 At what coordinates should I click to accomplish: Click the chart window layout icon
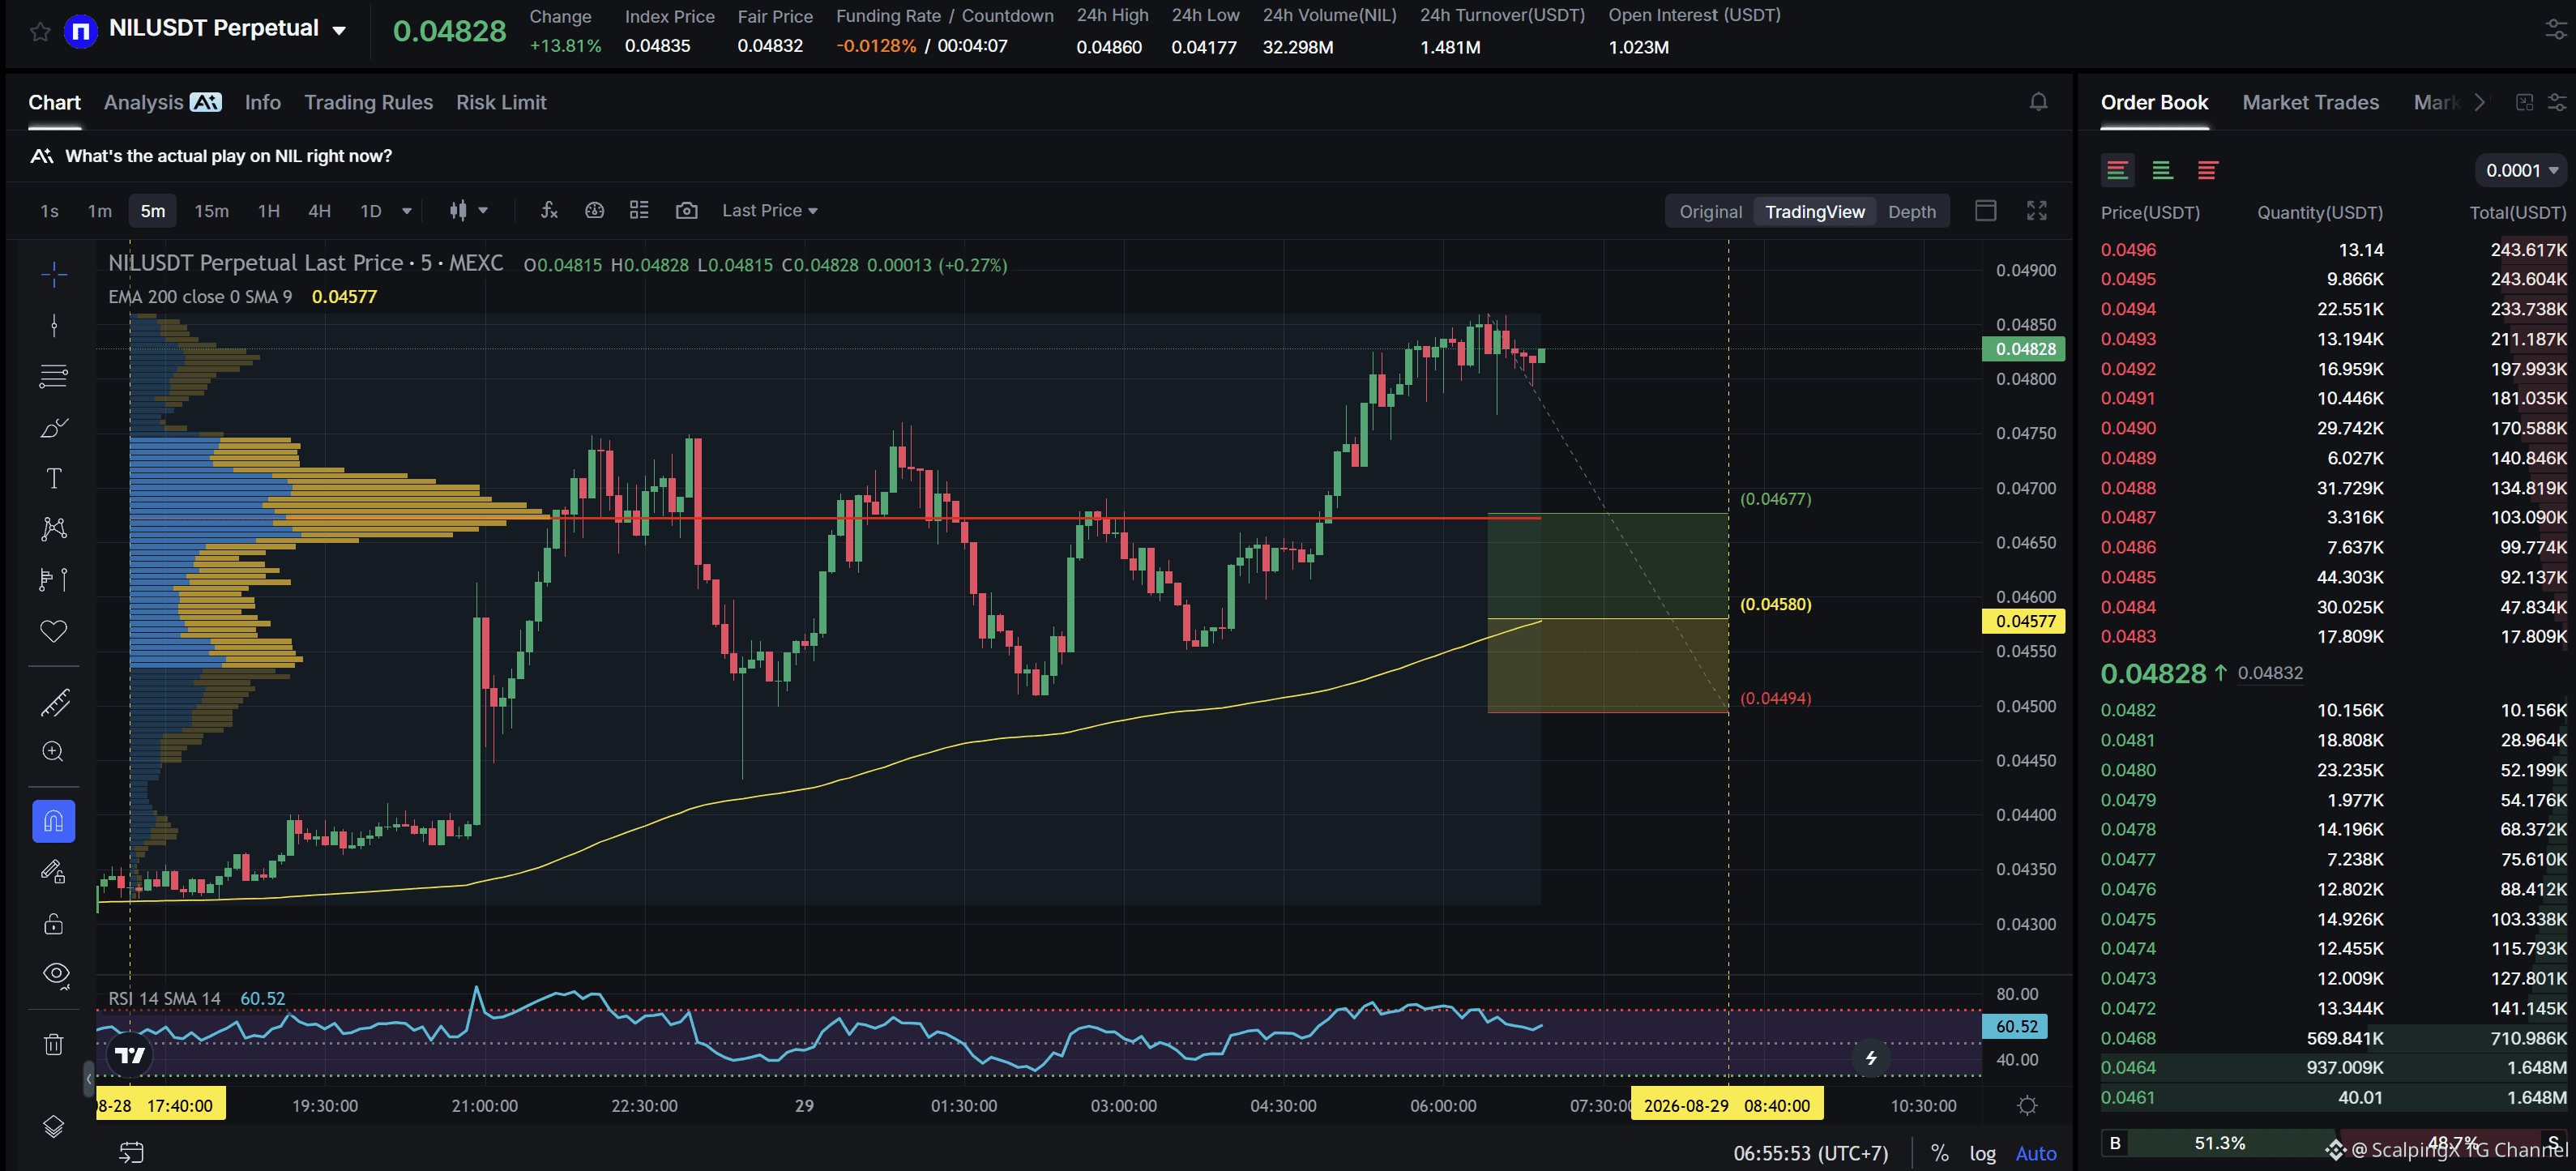(1986, 210)
